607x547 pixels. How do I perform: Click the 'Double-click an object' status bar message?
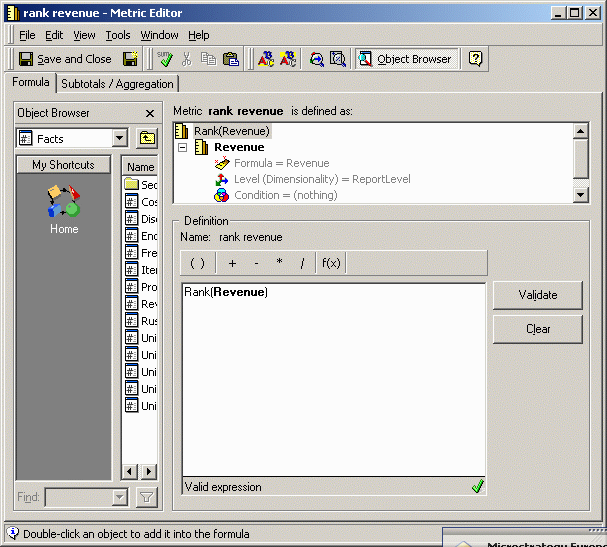136,534
